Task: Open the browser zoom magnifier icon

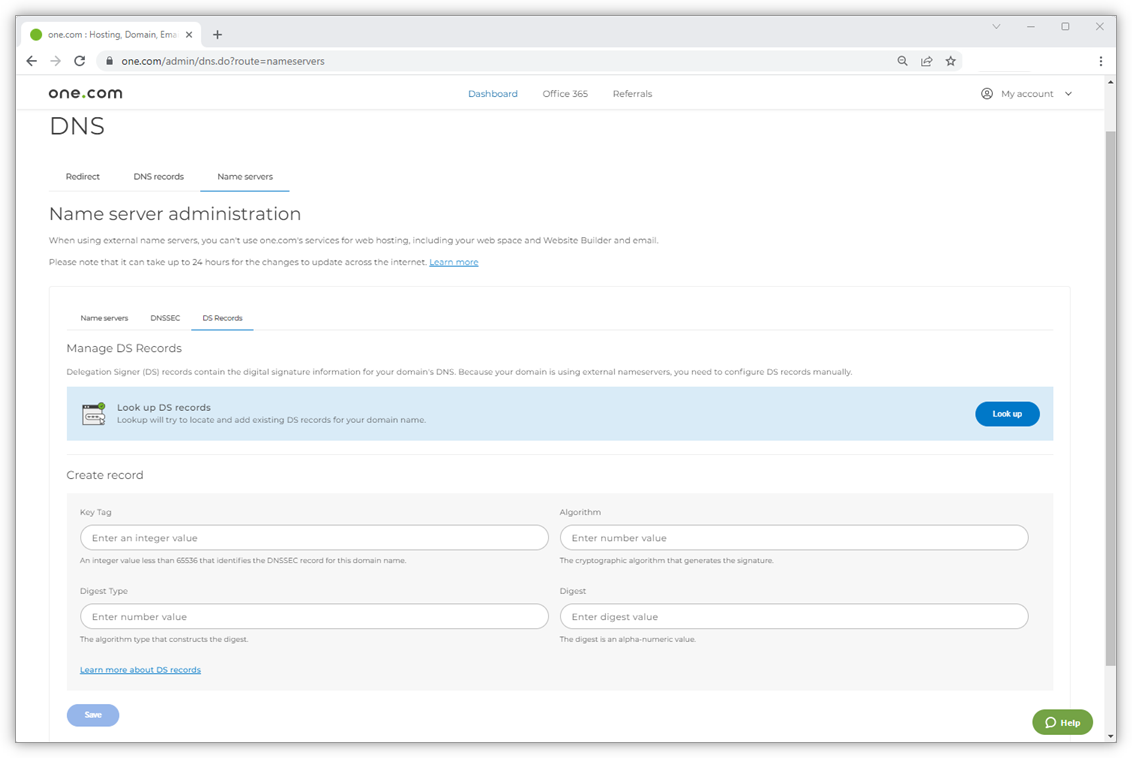Action: pos(902,61)
